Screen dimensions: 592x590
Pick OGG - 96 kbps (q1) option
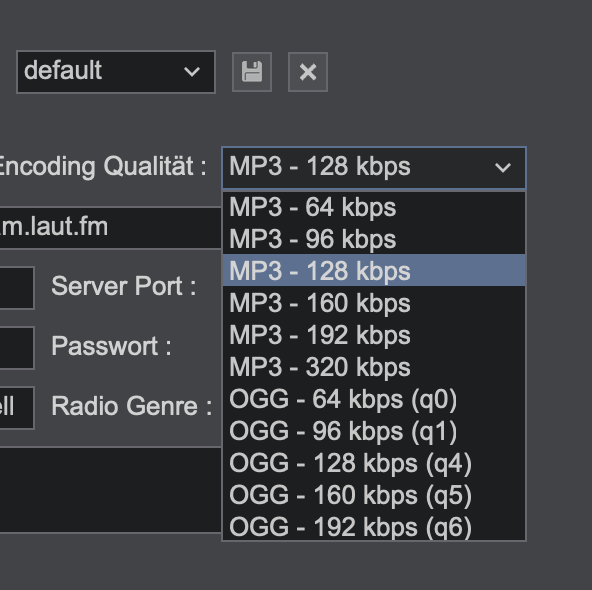click(374, 431)
